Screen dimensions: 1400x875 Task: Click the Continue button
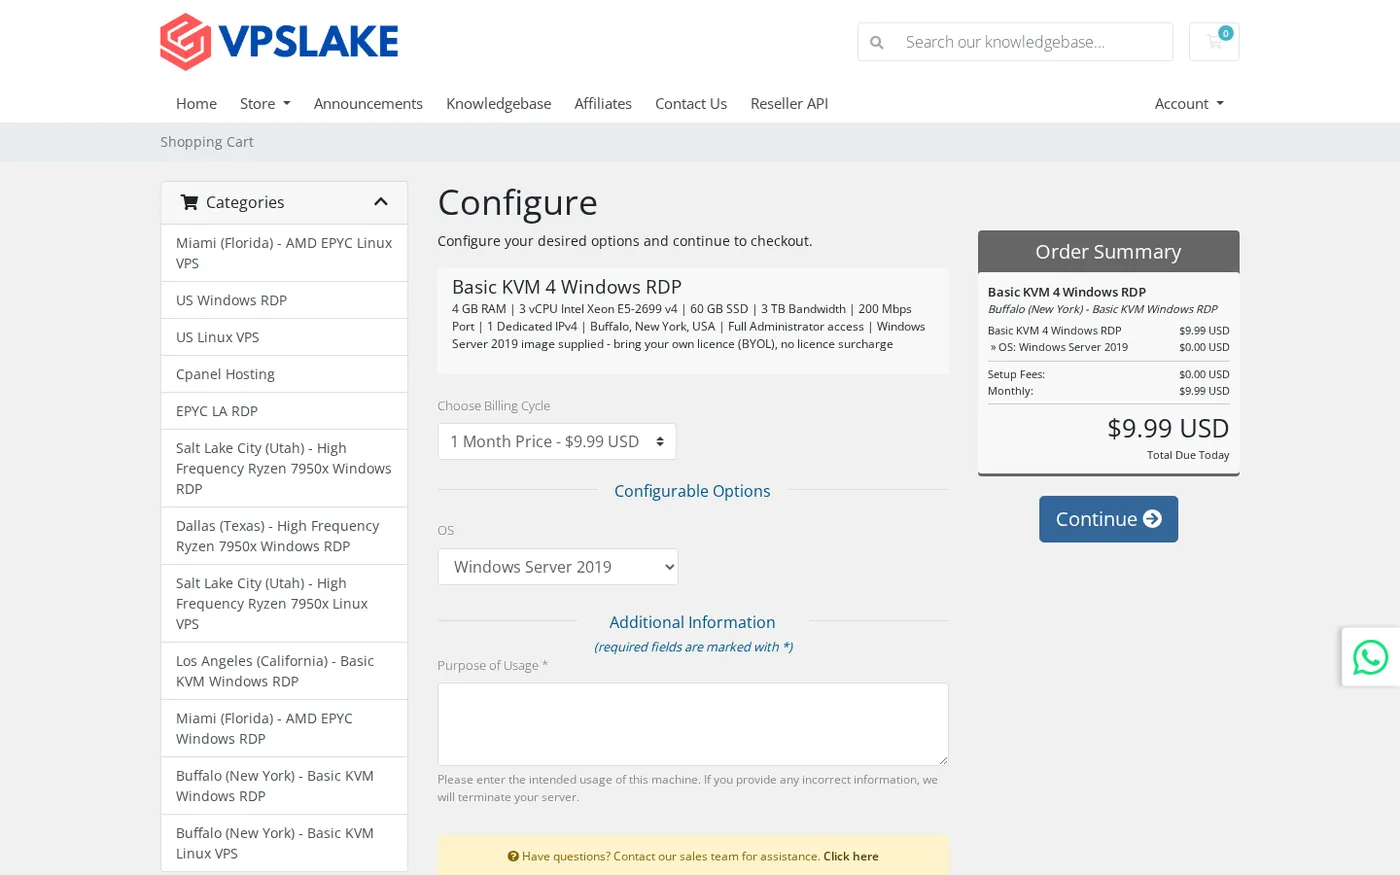click(x=1108, y=519)
